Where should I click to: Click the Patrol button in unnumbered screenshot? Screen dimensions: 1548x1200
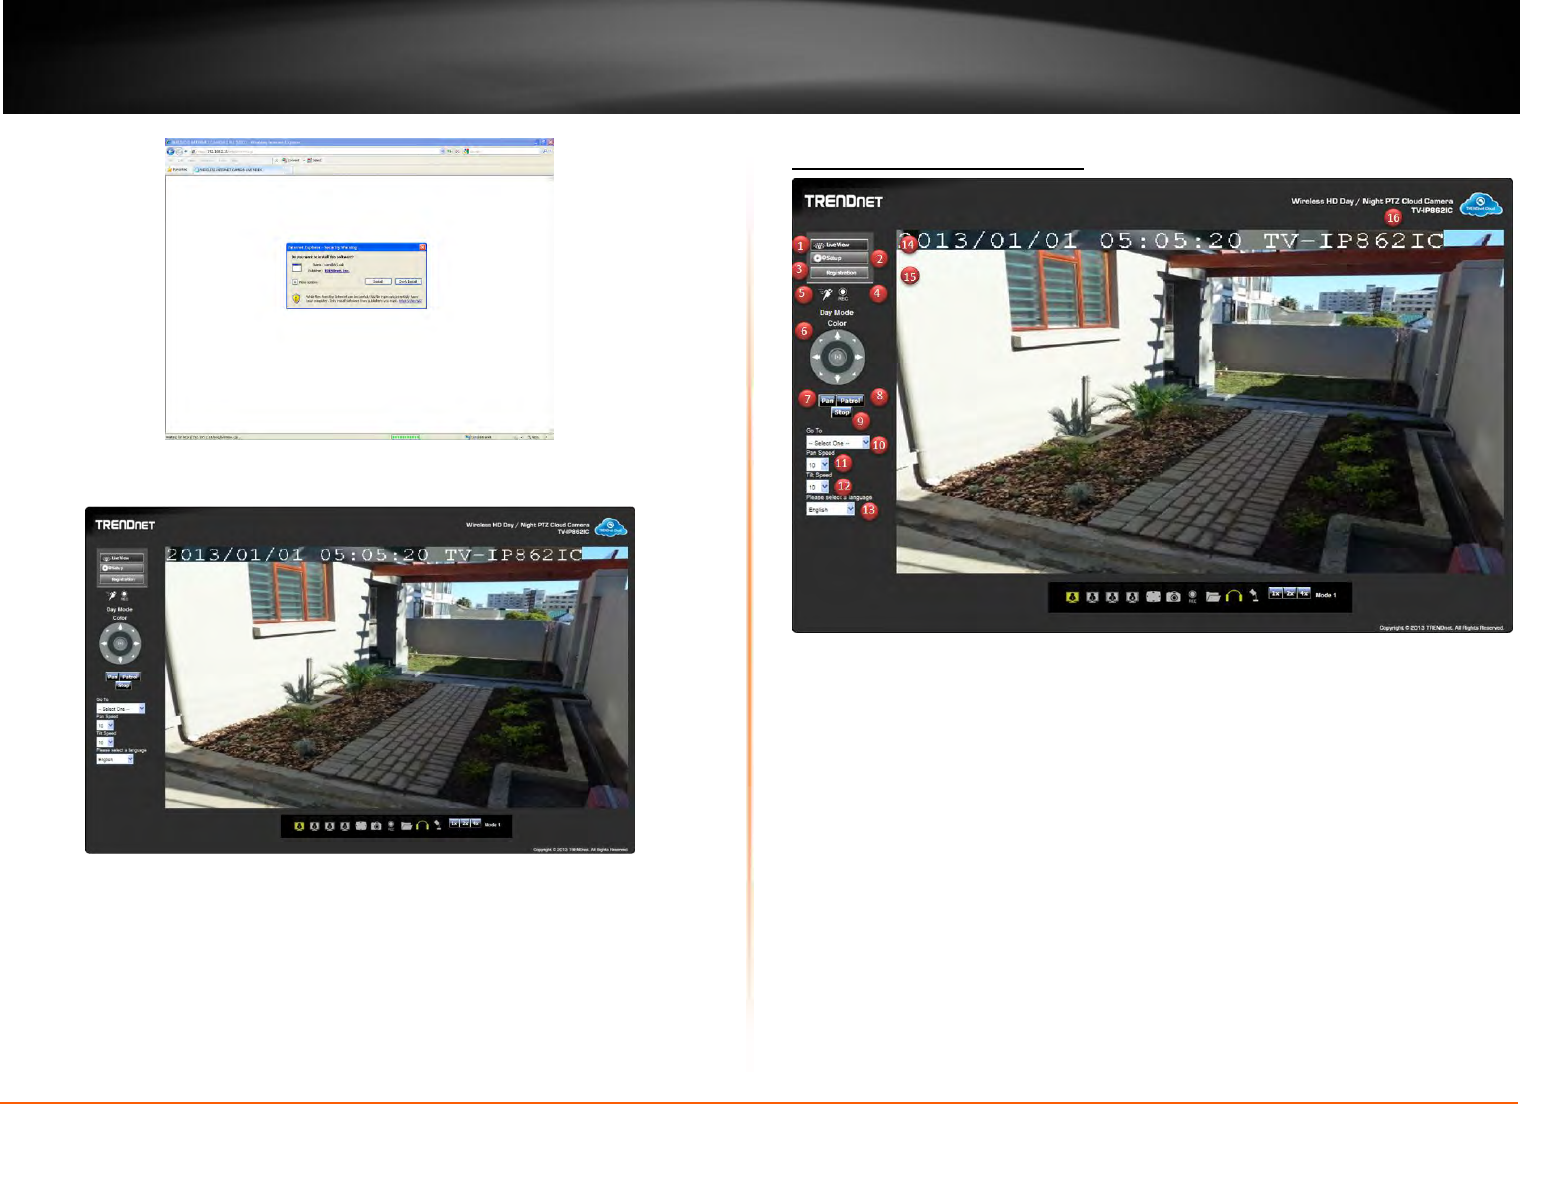130,677
